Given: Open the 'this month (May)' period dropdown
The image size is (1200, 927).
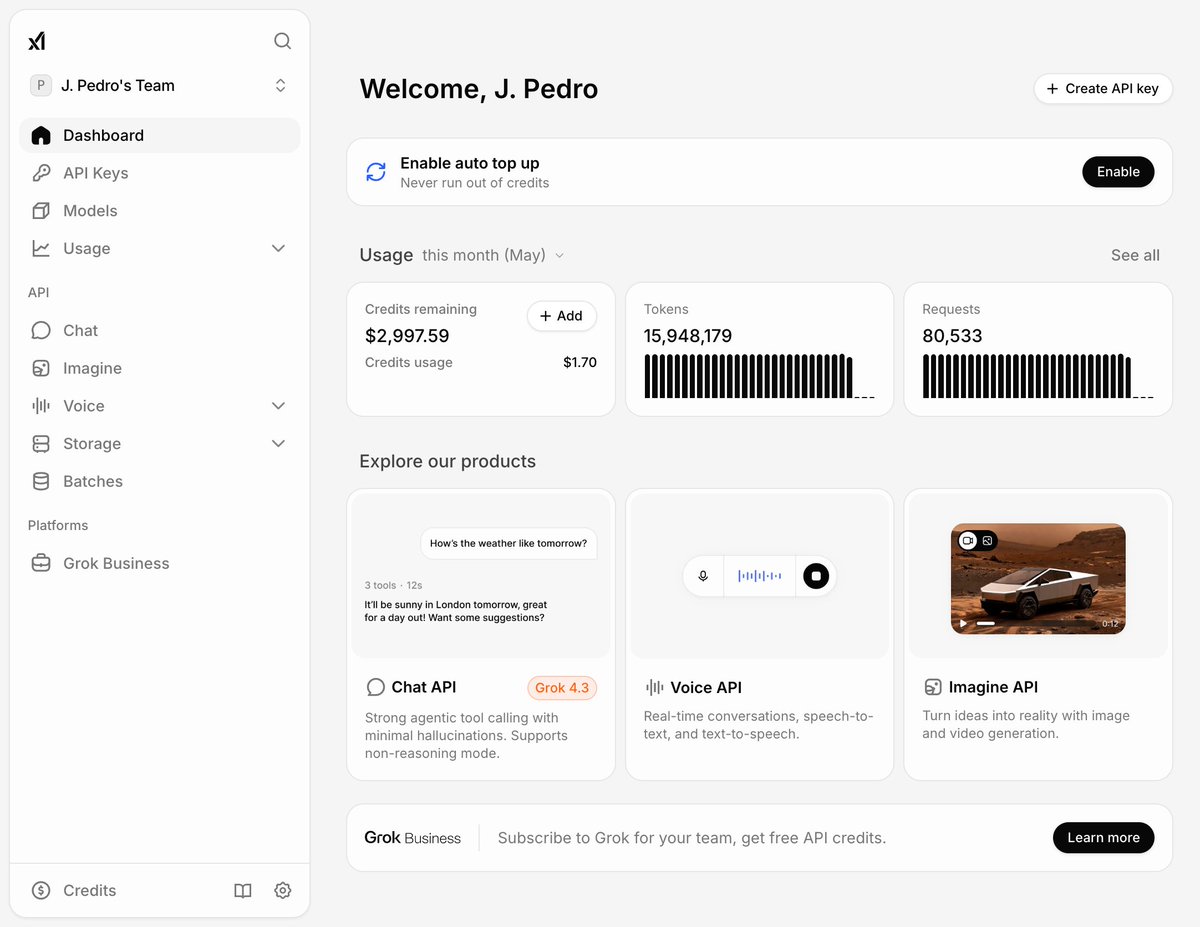Looking at the screenshot, I should coord(493,255).
